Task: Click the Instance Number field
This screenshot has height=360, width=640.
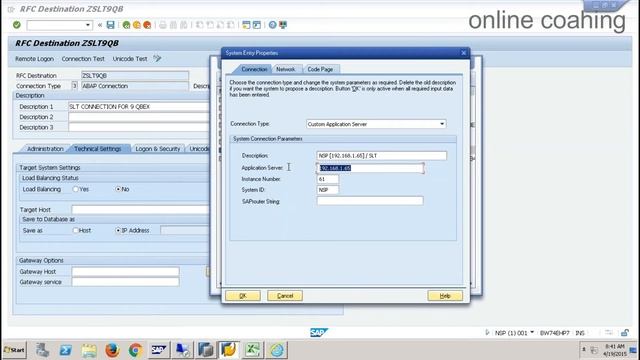Action: (x=328, y=179)
